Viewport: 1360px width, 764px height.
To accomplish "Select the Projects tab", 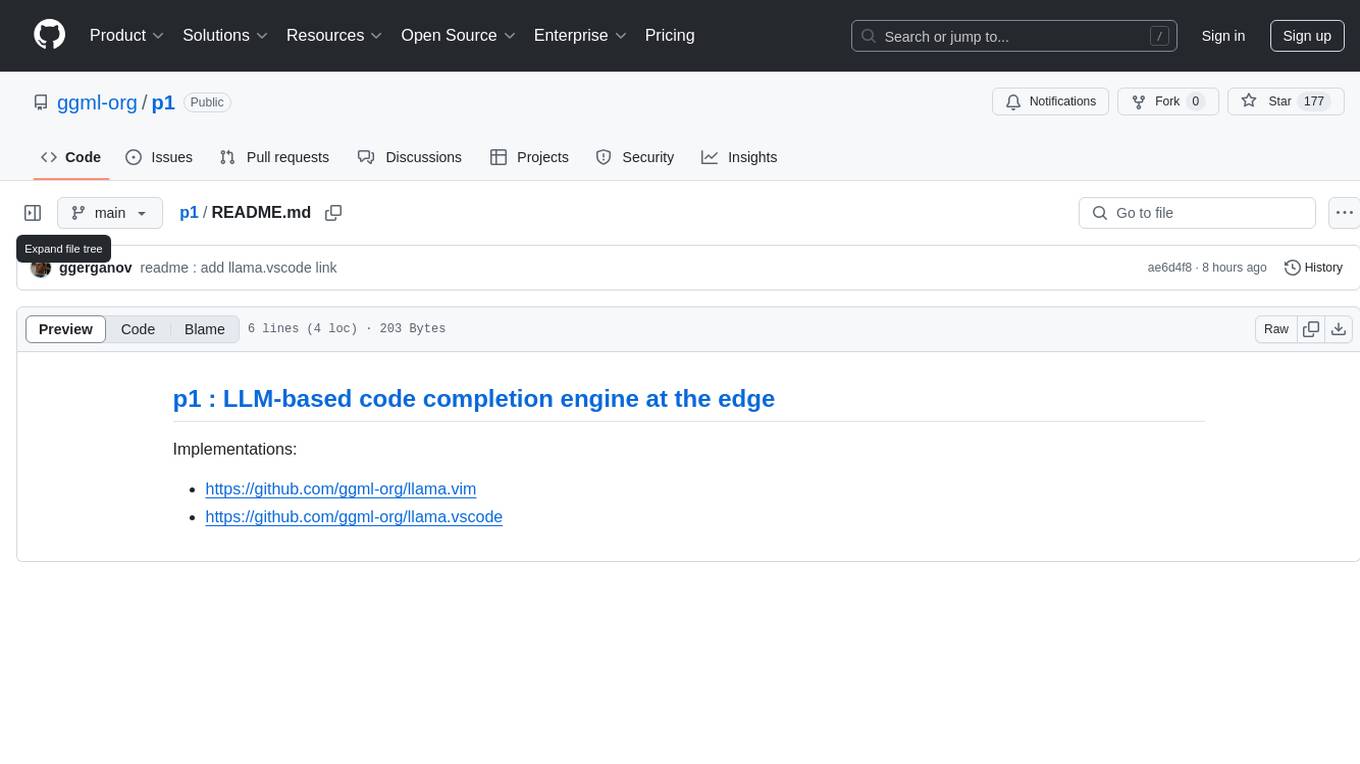I will click(530, 157).
